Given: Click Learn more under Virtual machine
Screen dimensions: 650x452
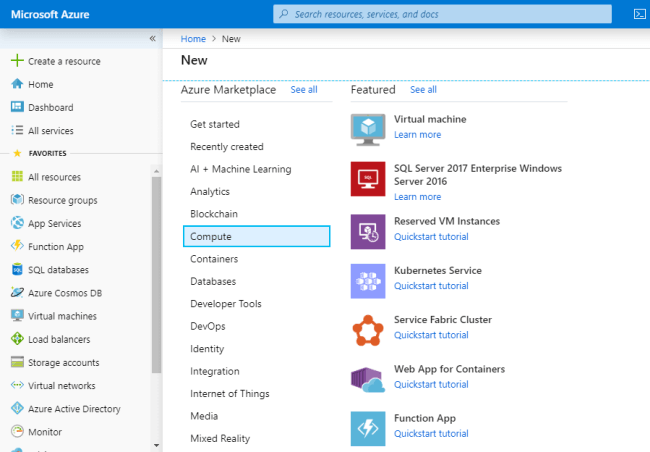Looking at the screenshot, I should coord(417,135).
